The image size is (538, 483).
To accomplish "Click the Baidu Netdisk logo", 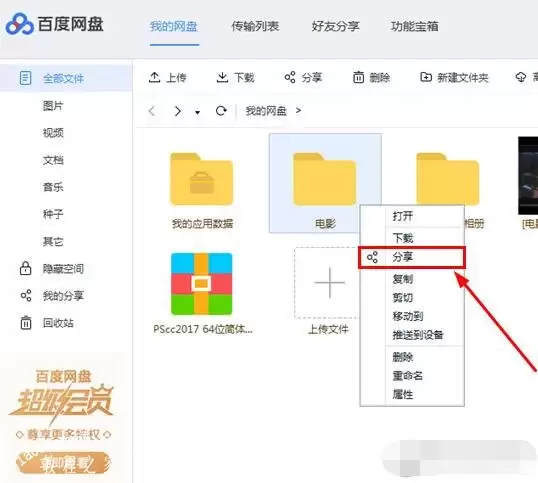I will [55, 24].
